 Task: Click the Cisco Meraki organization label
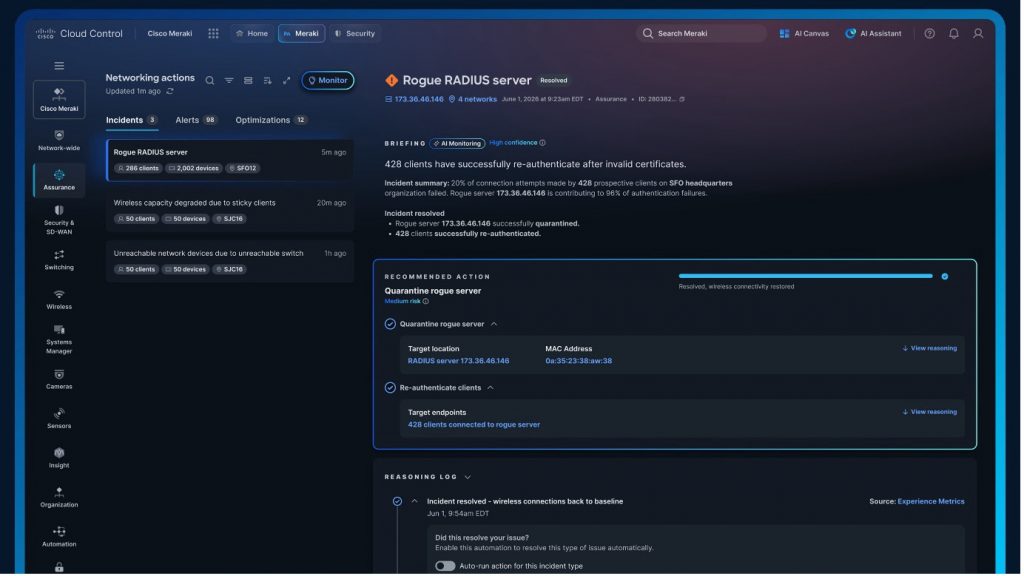tap(170, 33)
